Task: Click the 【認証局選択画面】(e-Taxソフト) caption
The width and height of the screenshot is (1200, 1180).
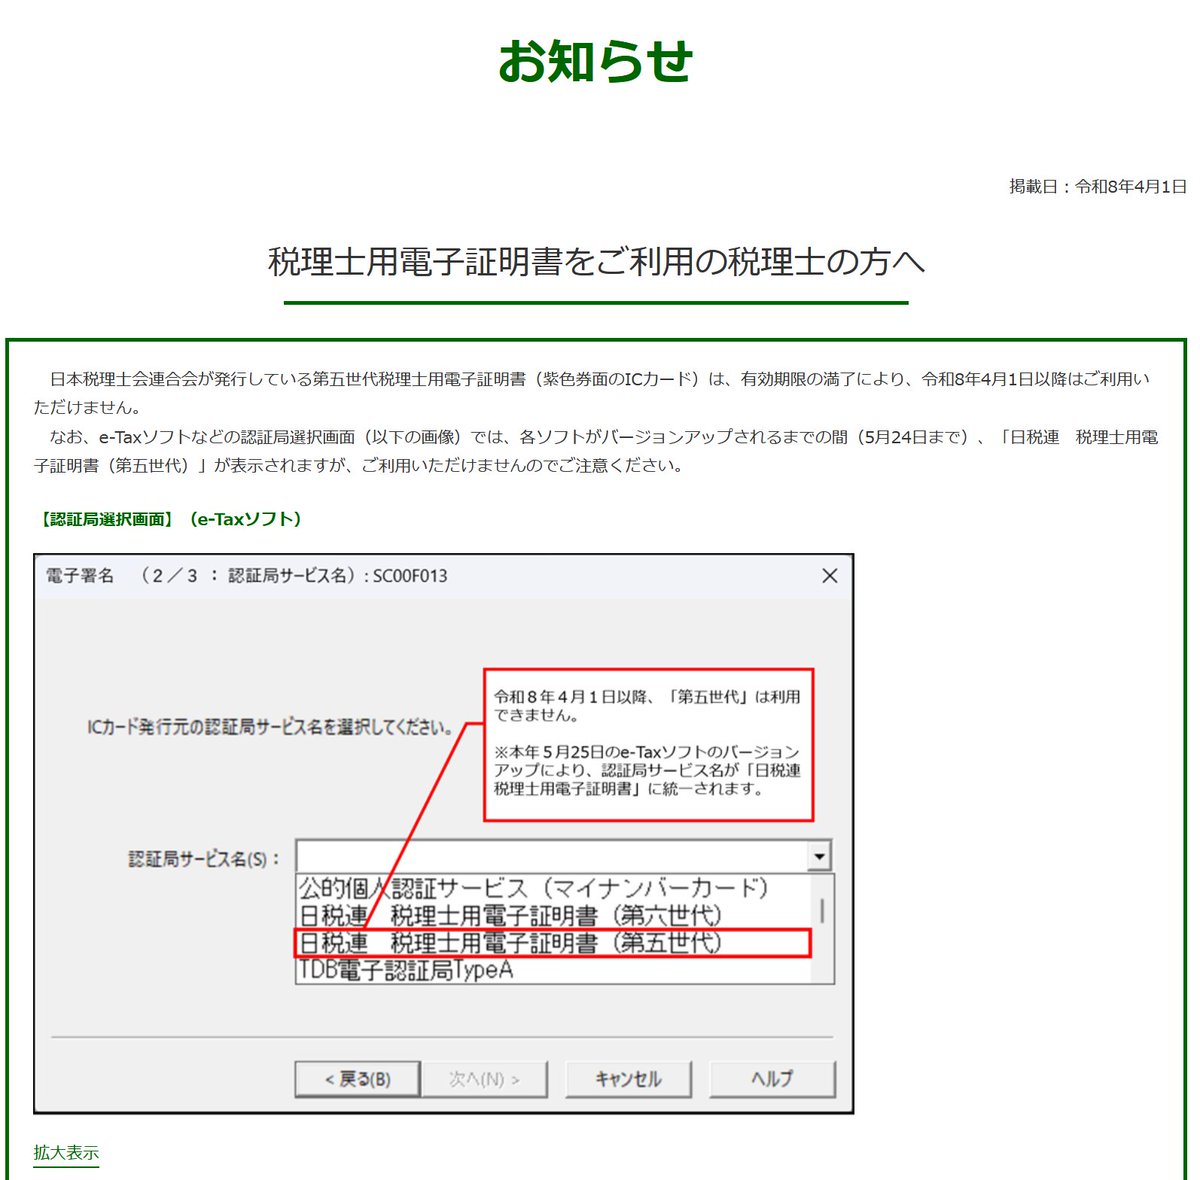Action: [169, 519]
